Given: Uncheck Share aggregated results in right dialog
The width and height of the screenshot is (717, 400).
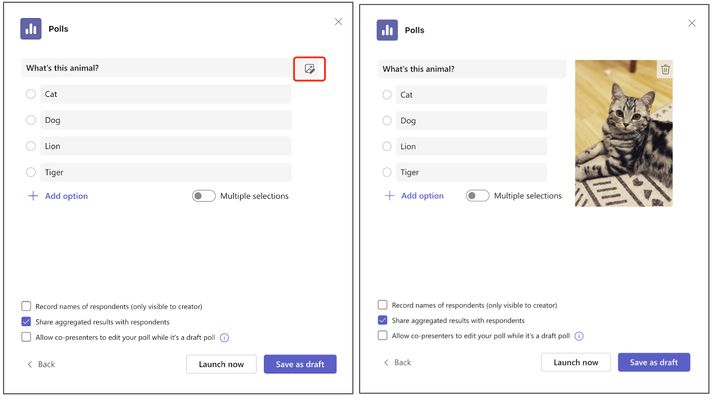Looking at the screenshot, I should [x=383, y=320].
